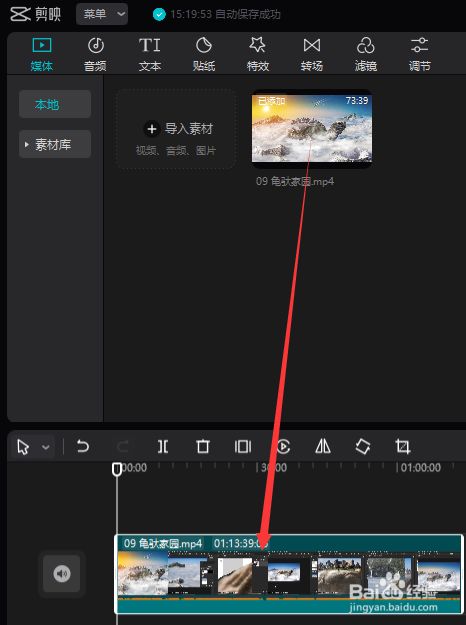Open the 特效 effects panel

point(258,54)
